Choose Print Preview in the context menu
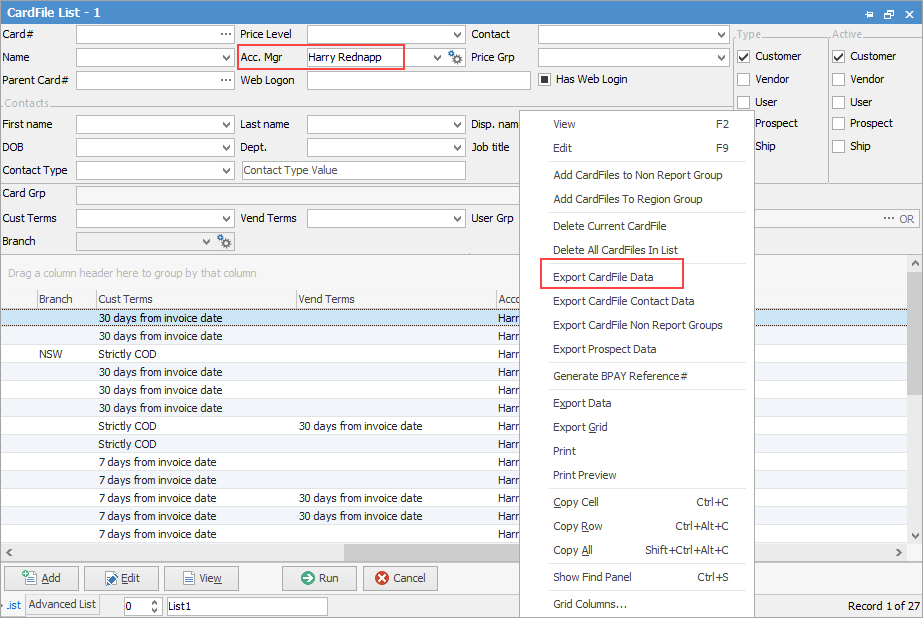The width and height of the screenshot is (923, 618). pos(584,475)
